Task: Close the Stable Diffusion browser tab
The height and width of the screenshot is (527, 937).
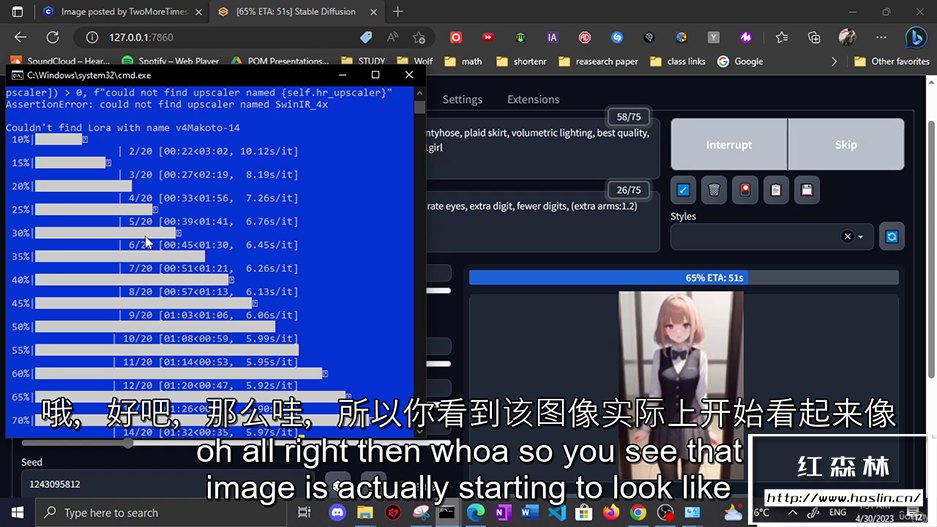Action: click(x=373, y=11)
